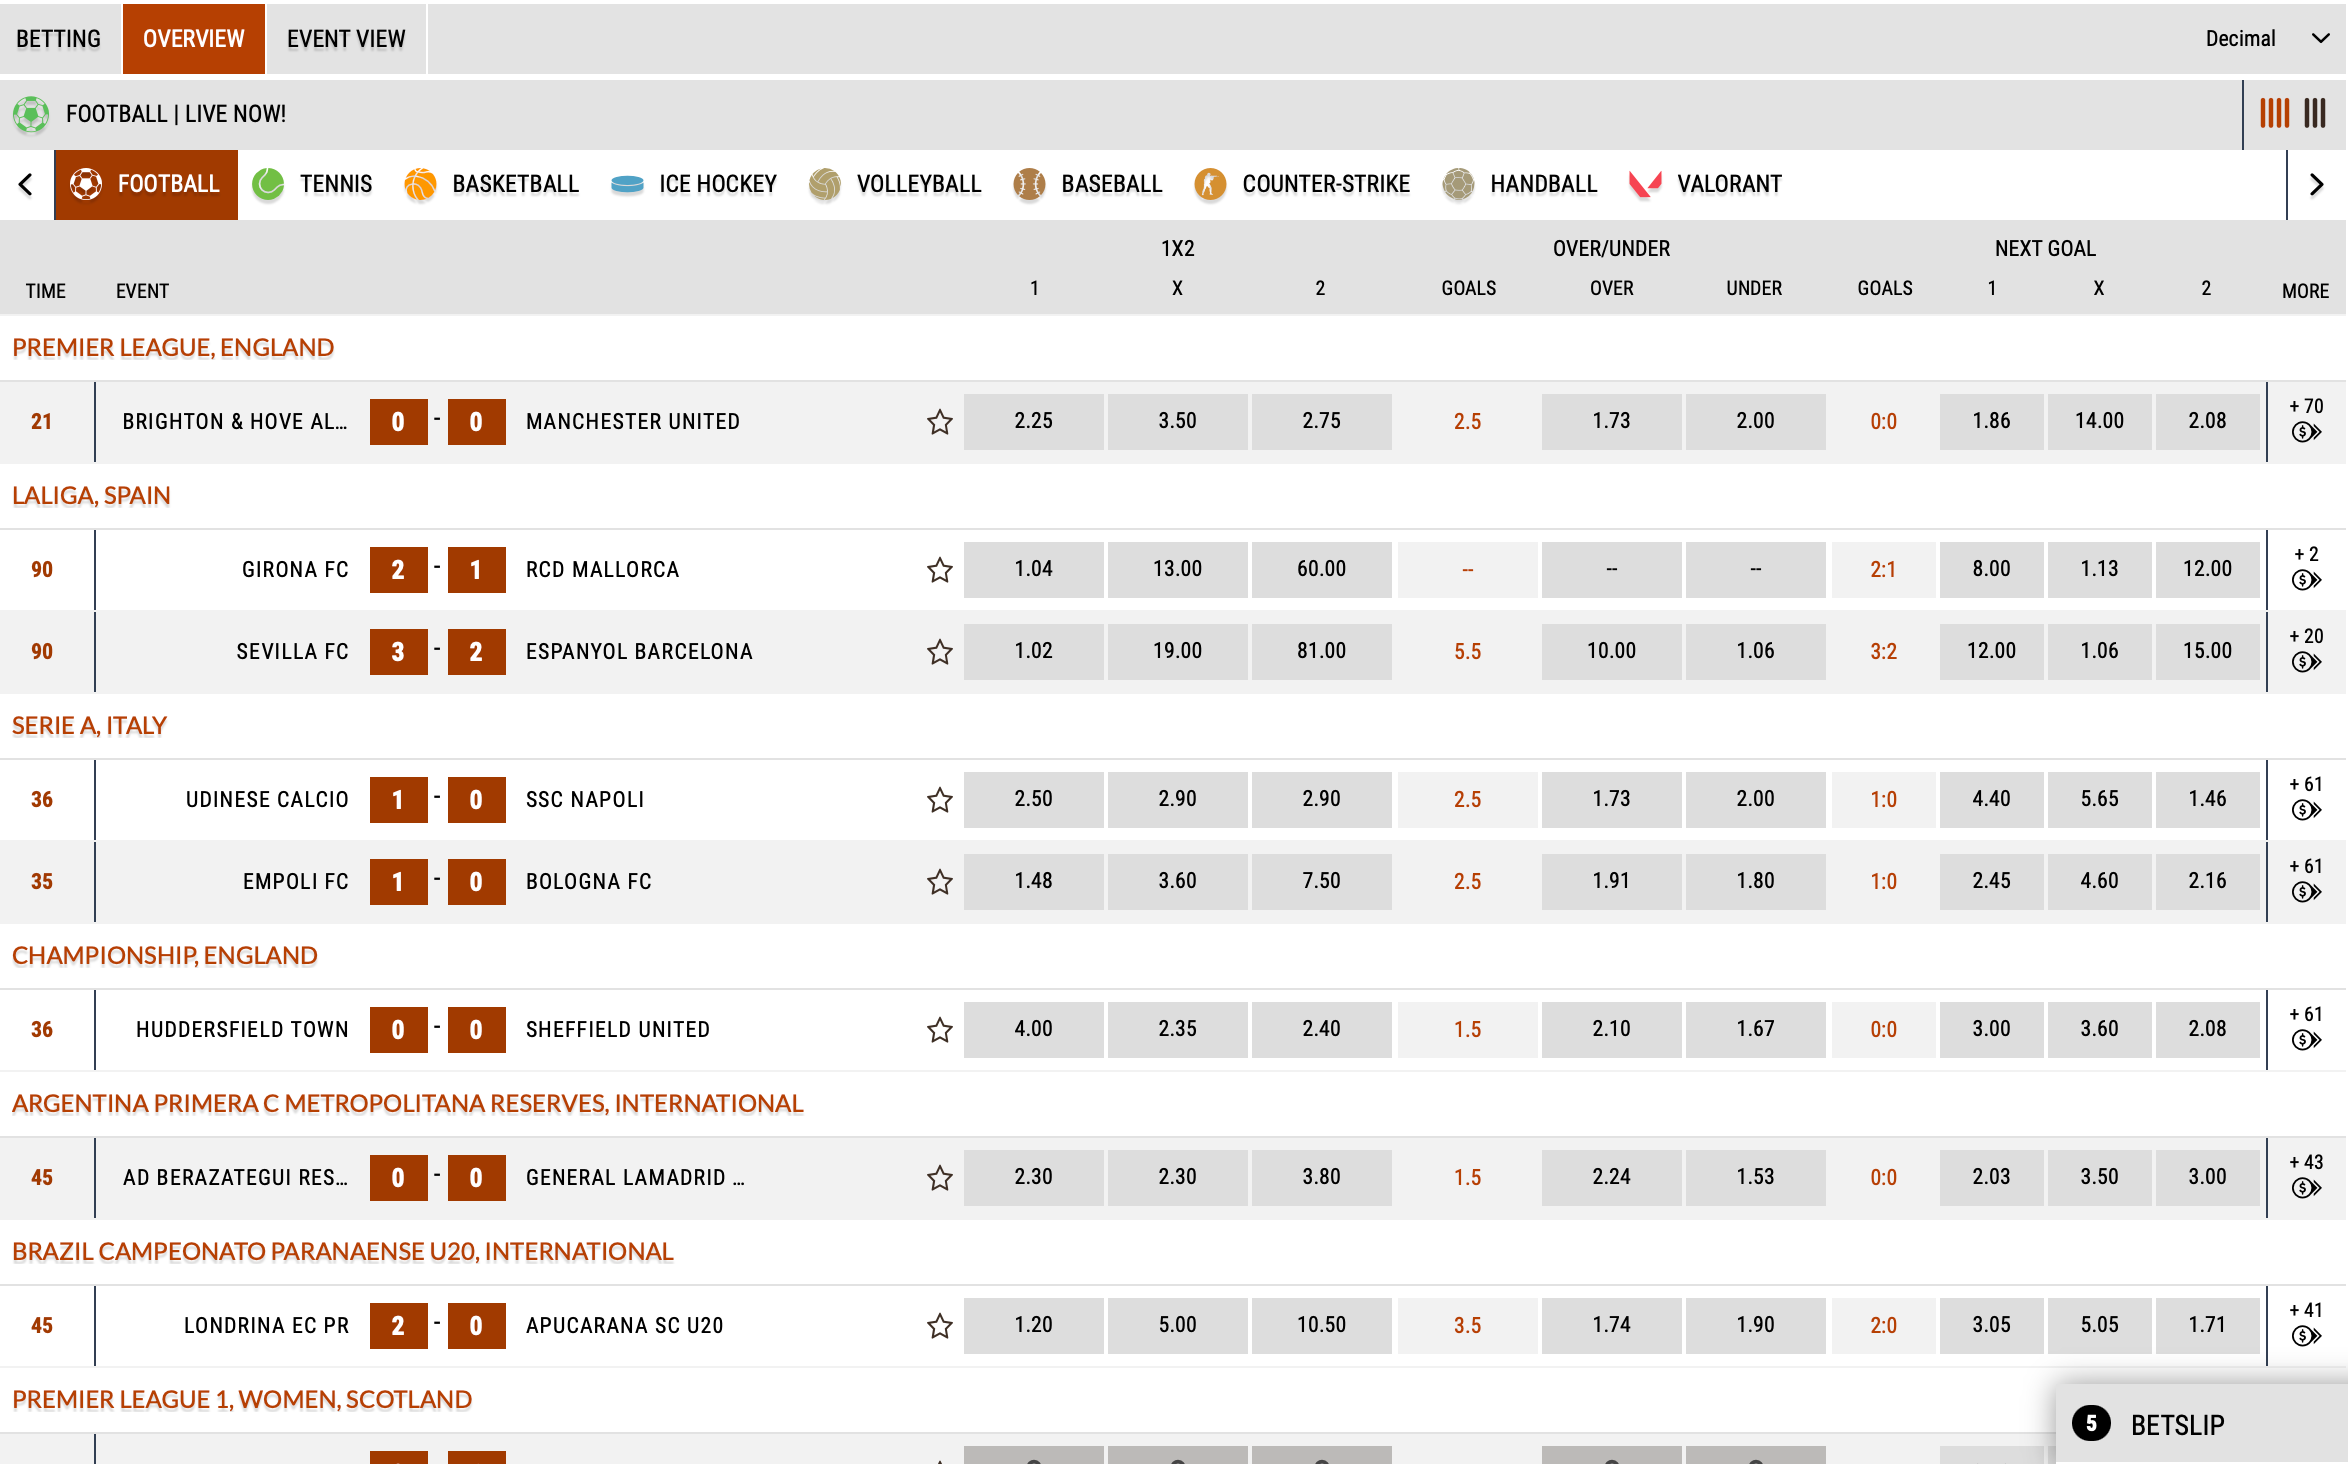
Task: Switch to the Betting tab
Action: (x=59, y=38)
